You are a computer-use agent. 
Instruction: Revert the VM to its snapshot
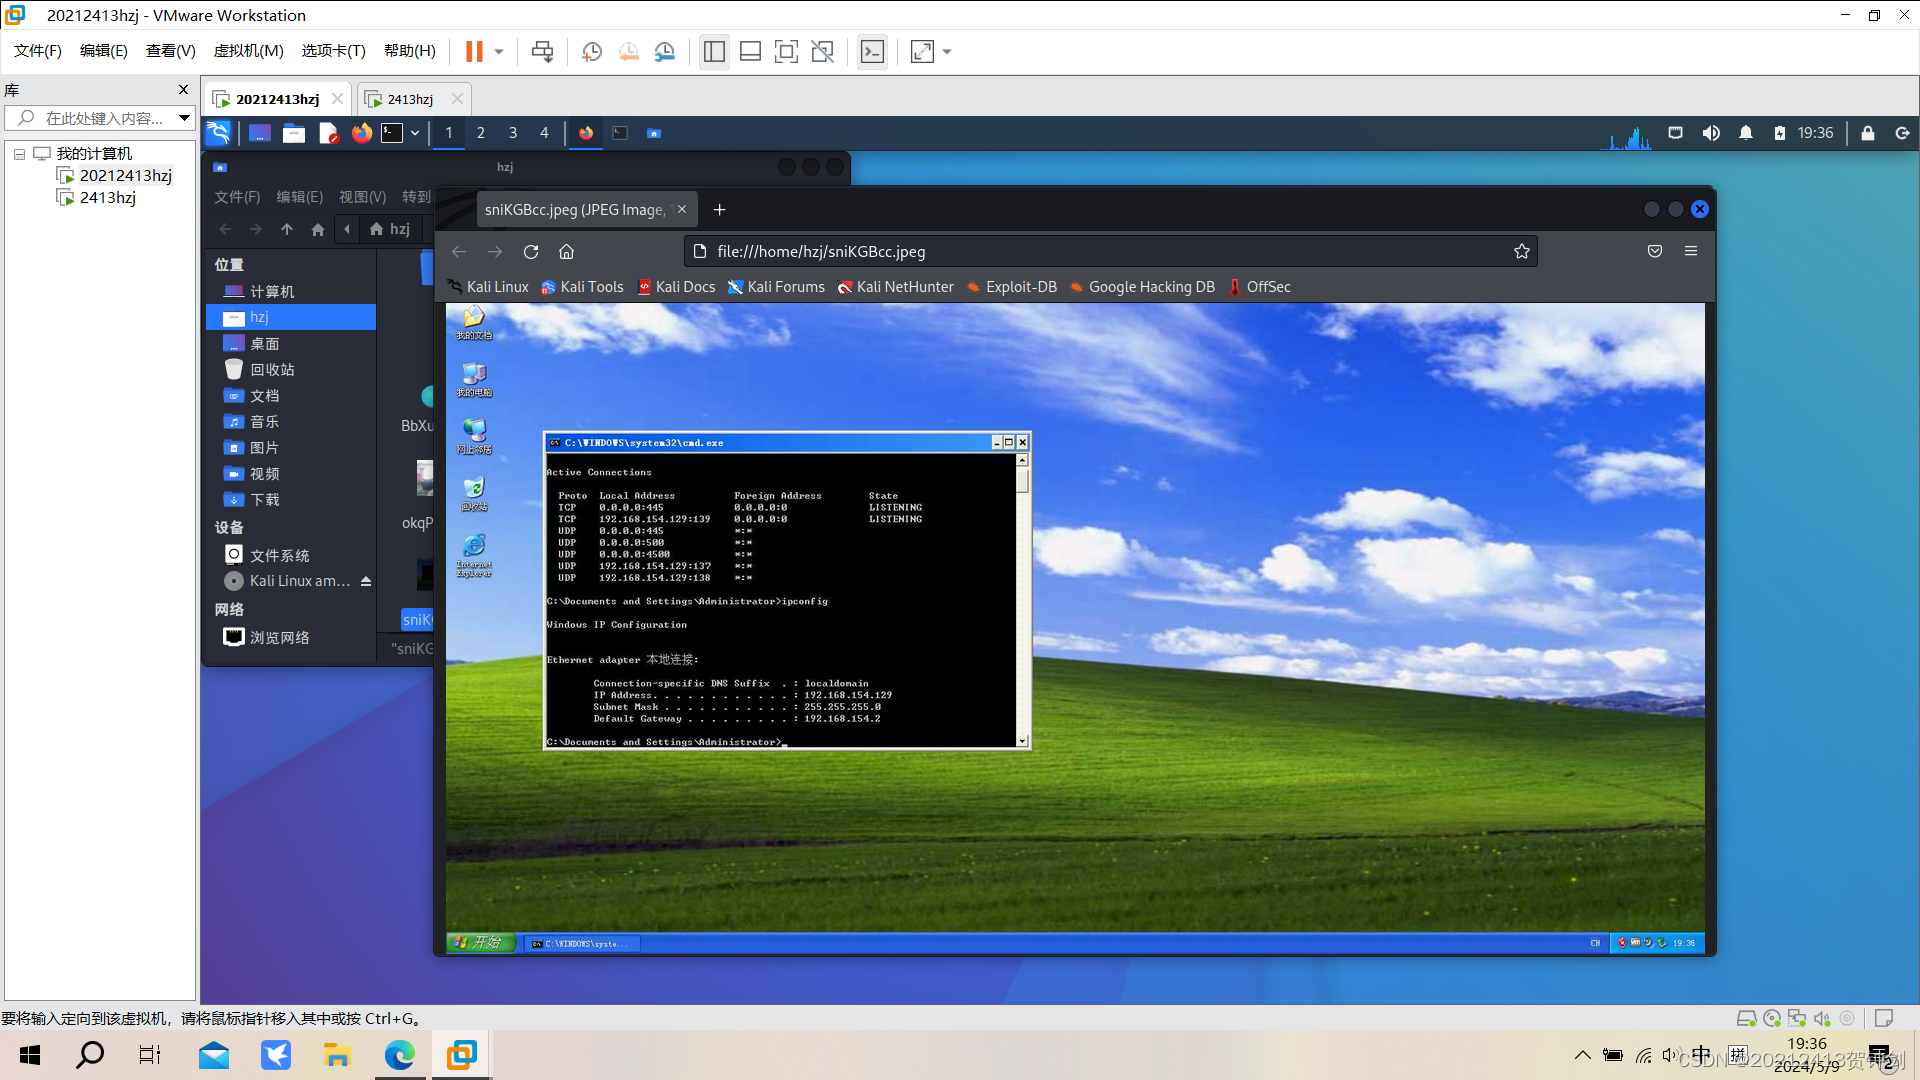tap(629, 51)
